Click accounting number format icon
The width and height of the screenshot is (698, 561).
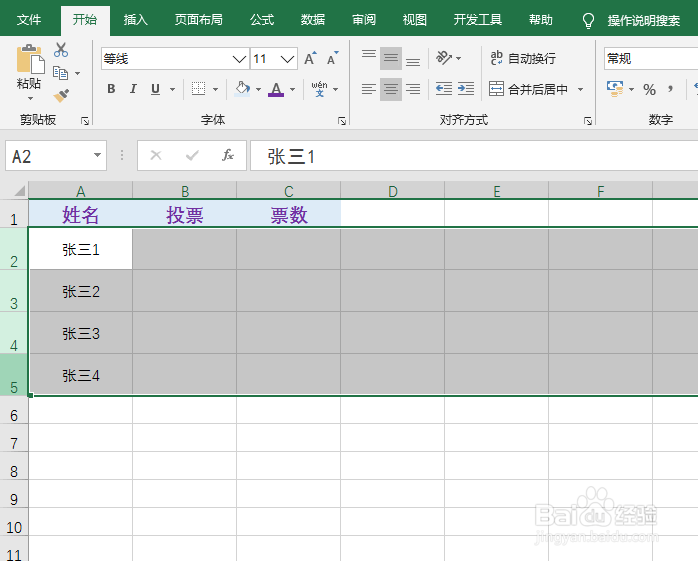tap(615, 89)
